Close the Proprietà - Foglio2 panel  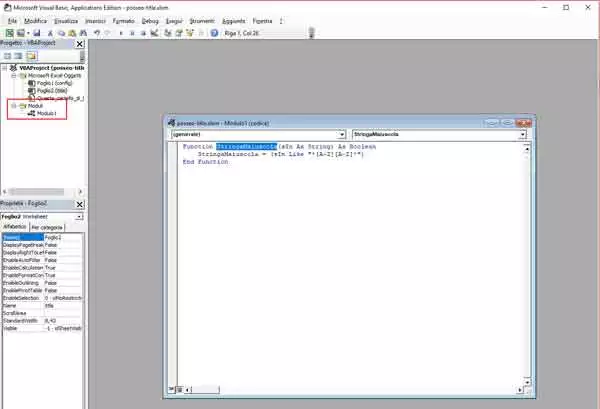coord(79,204)
